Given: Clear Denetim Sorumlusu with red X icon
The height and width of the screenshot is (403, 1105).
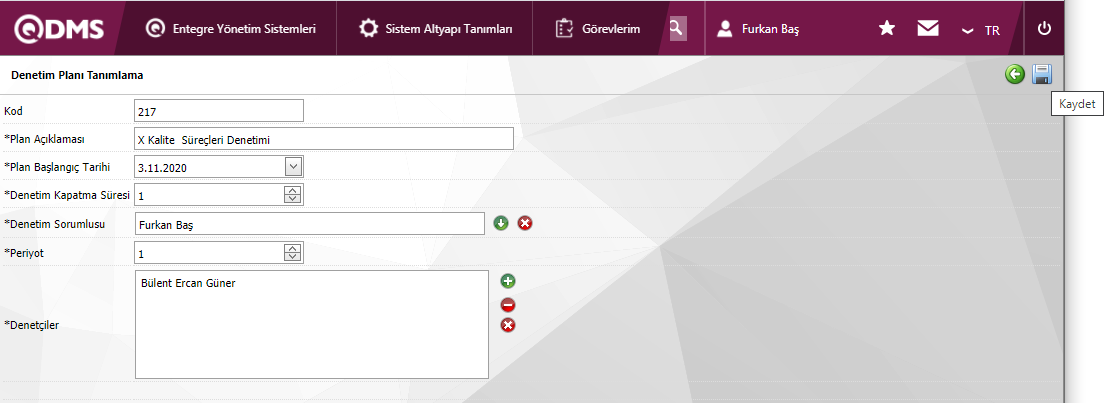Looking at the screenshot, I should point(524,222).
